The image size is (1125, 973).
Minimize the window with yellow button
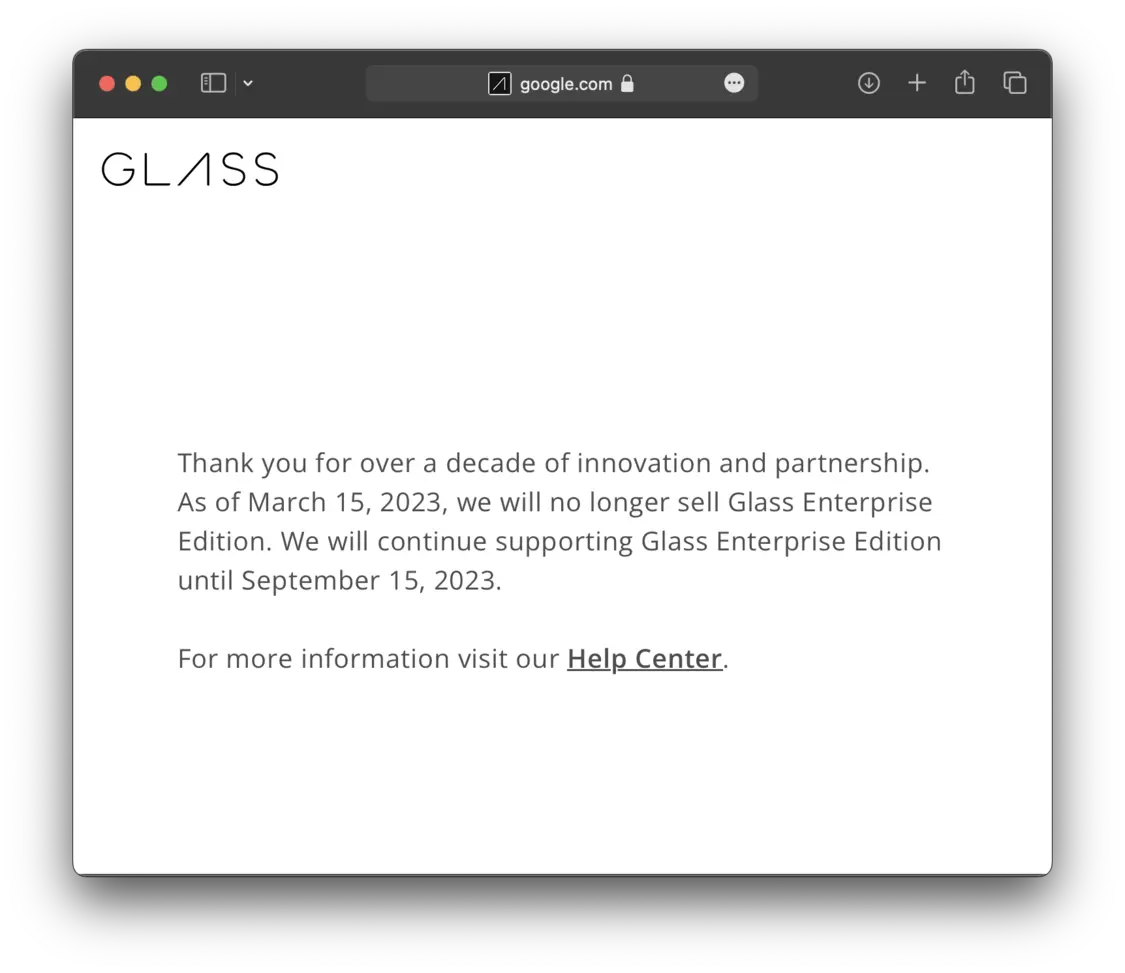(133, 83)
